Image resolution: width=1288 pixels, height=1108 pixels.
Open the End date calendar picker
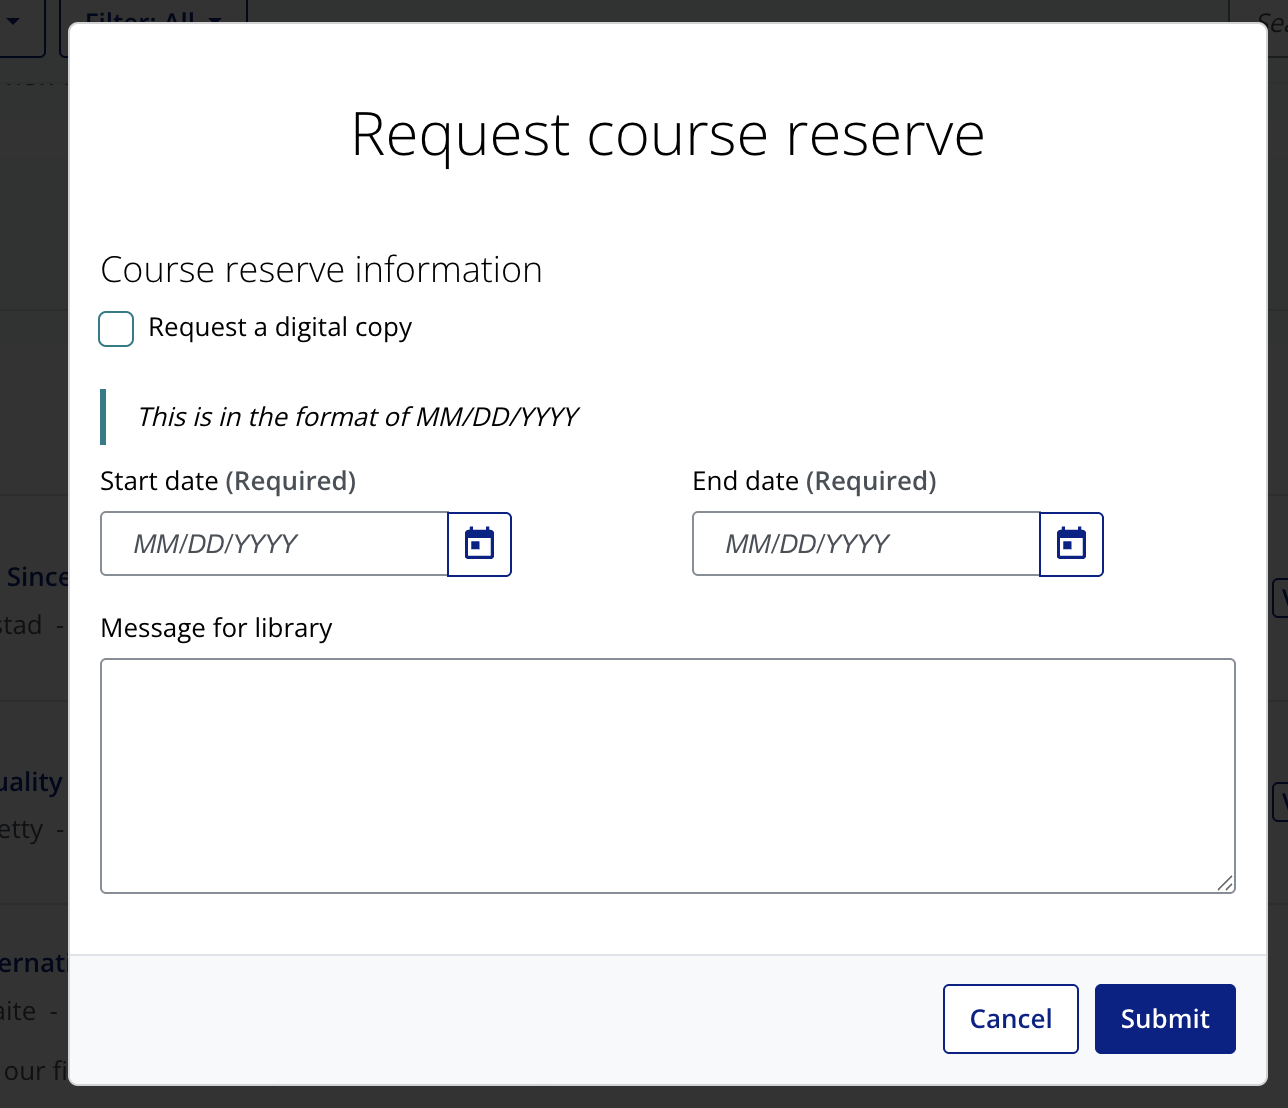tap(1072, 544)
